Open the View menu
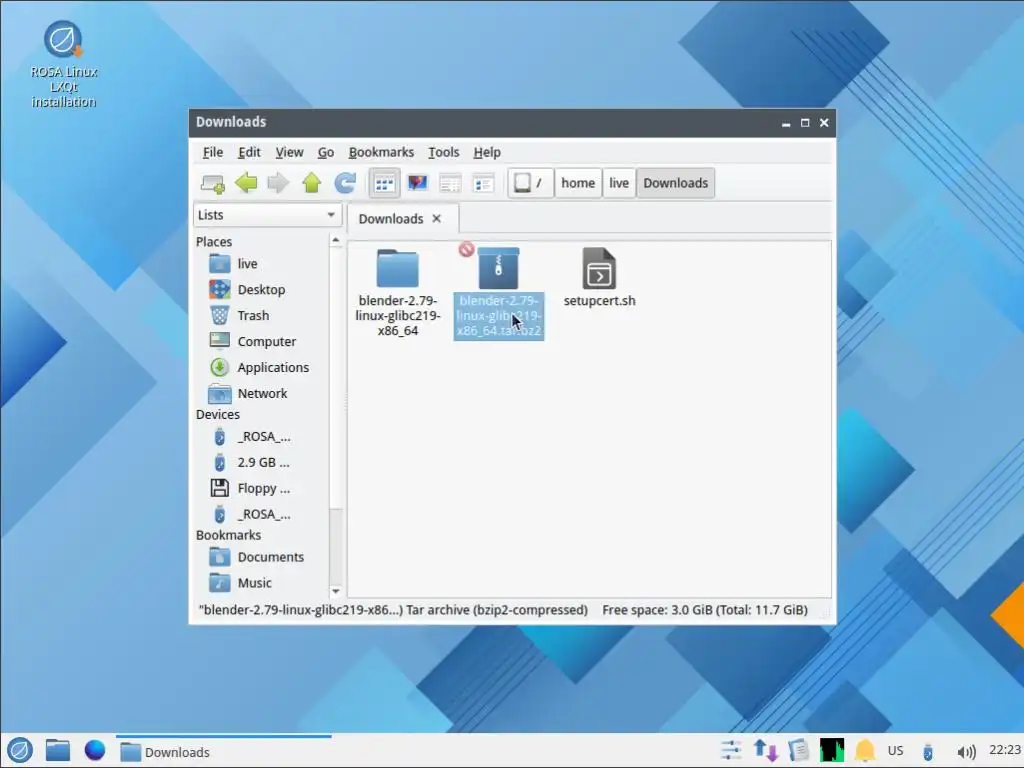1024x768 pixels. (289, 152)
